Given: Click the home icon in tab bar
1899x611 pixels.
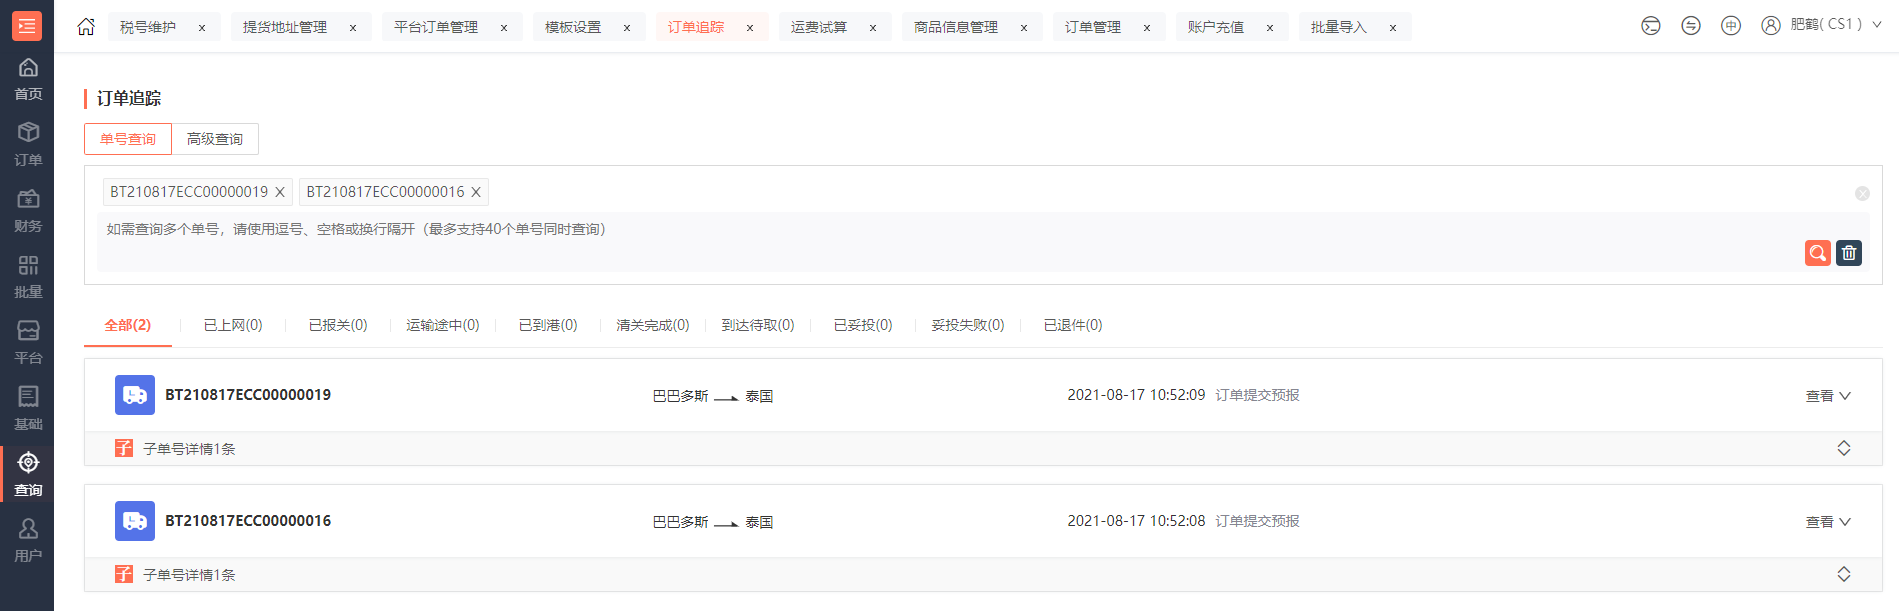Looking at the screenshot, I should click(x=86, y=27).
